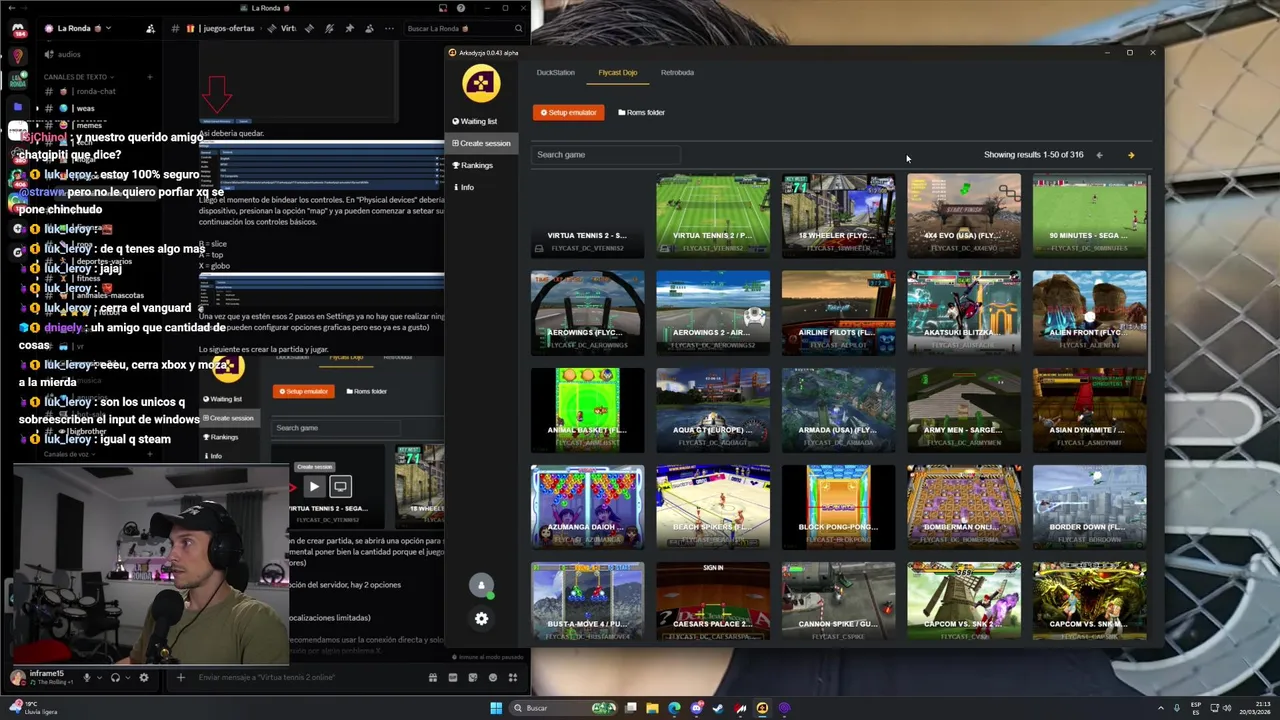Select 18 Wheeler game thumbnail
1280x720 pixels.
pyautogui.click(x=838, y=216)
